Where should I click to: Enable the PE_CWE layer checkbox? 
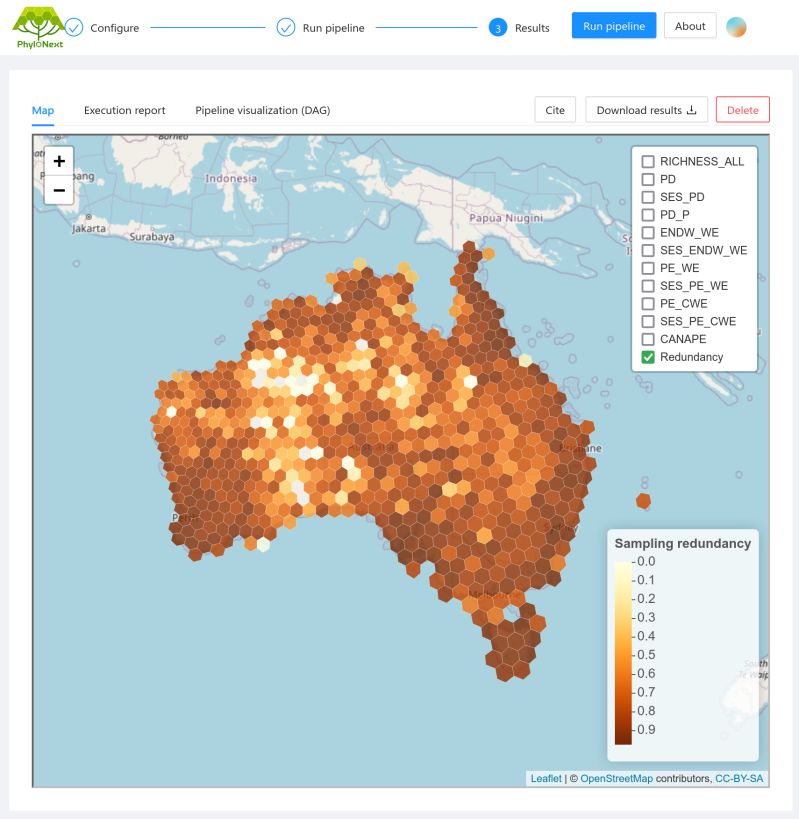click(x=648, y=303)
